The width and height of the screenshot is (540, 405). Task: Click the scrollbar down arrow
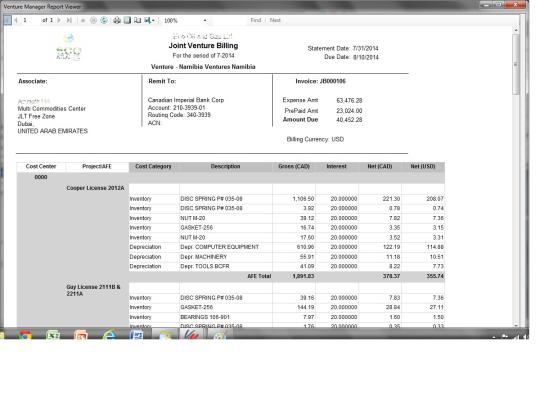click(x=516, y=325)
